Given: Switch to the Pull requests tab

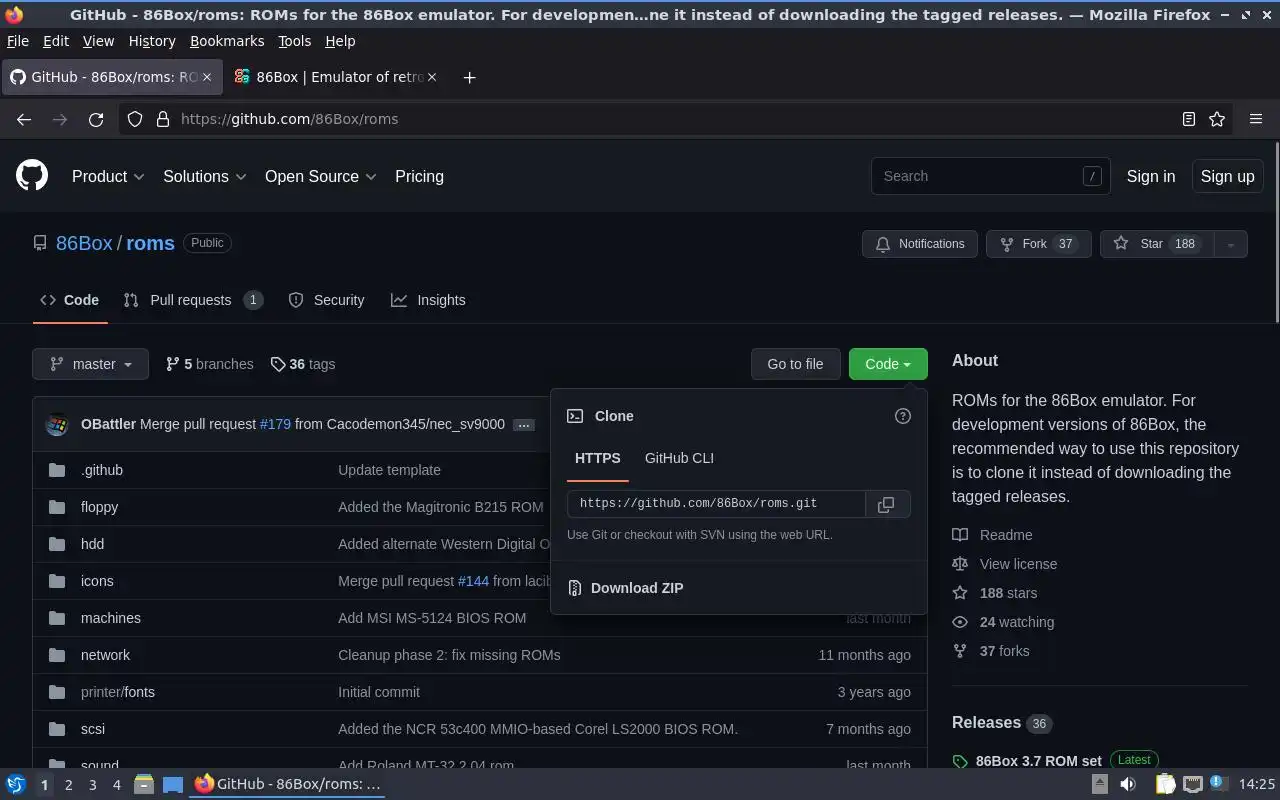Looking at the screenshot, I should tap(193, 300).
